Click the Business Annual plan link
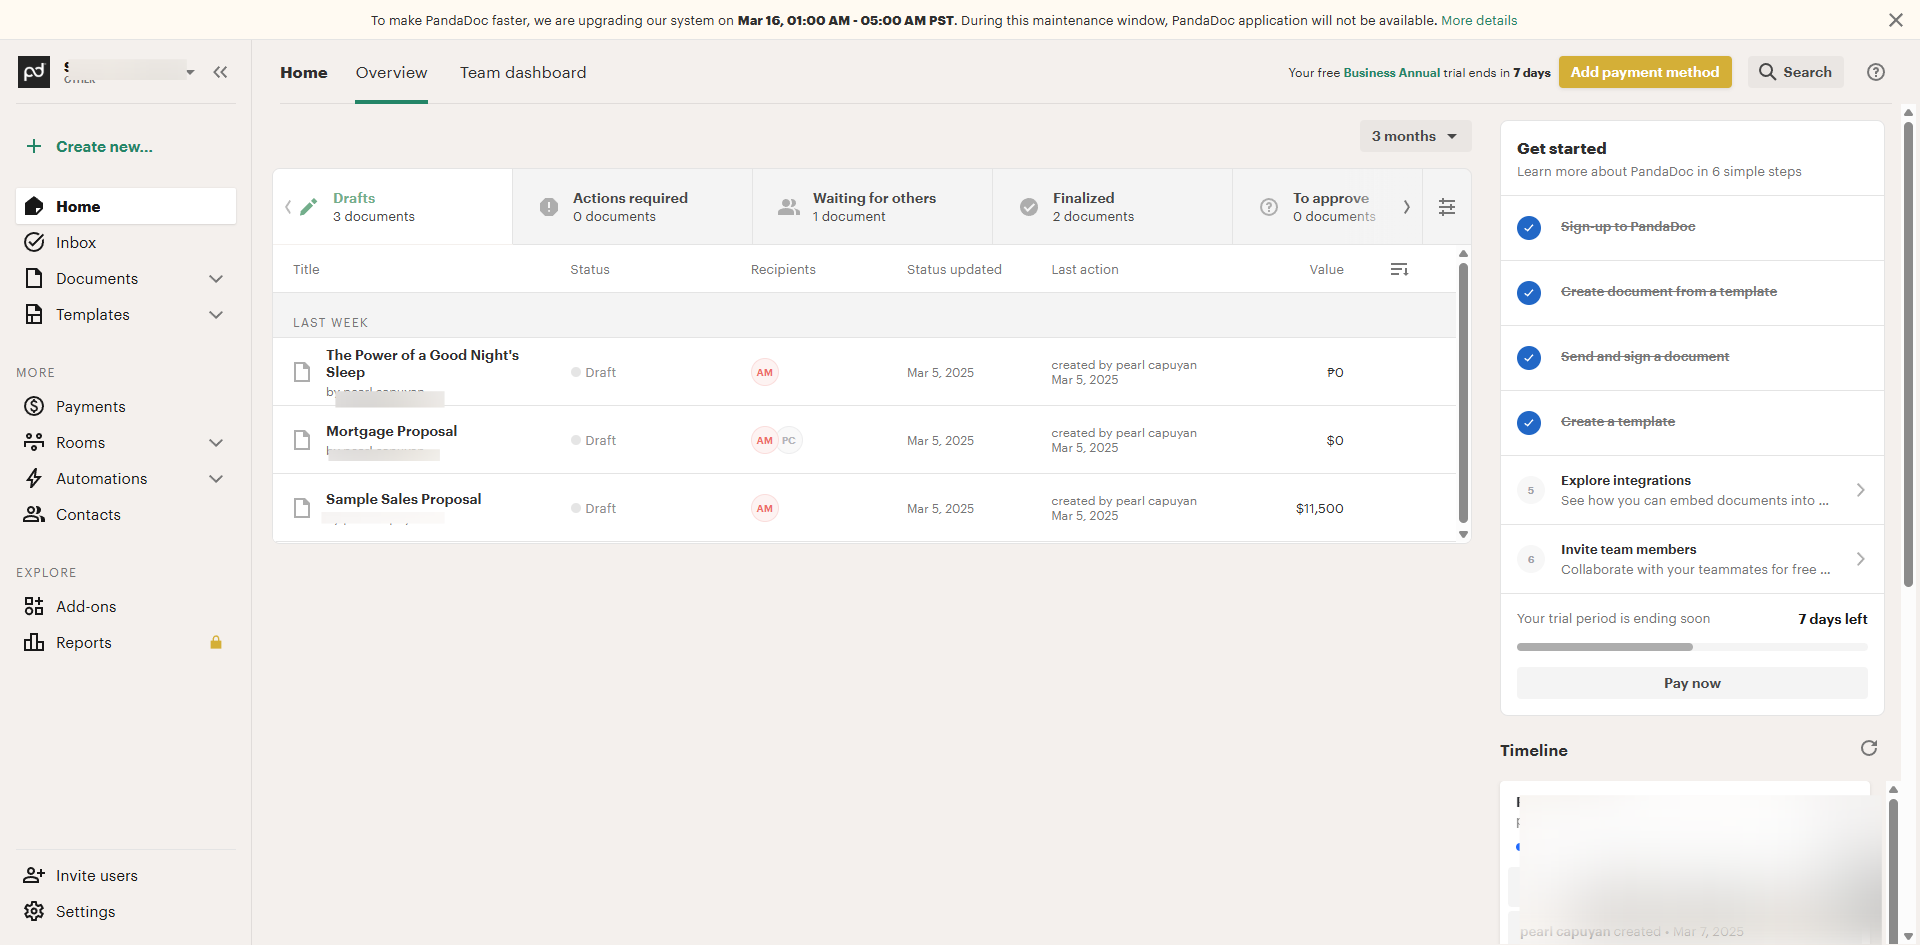 (x=1392, y=73)
